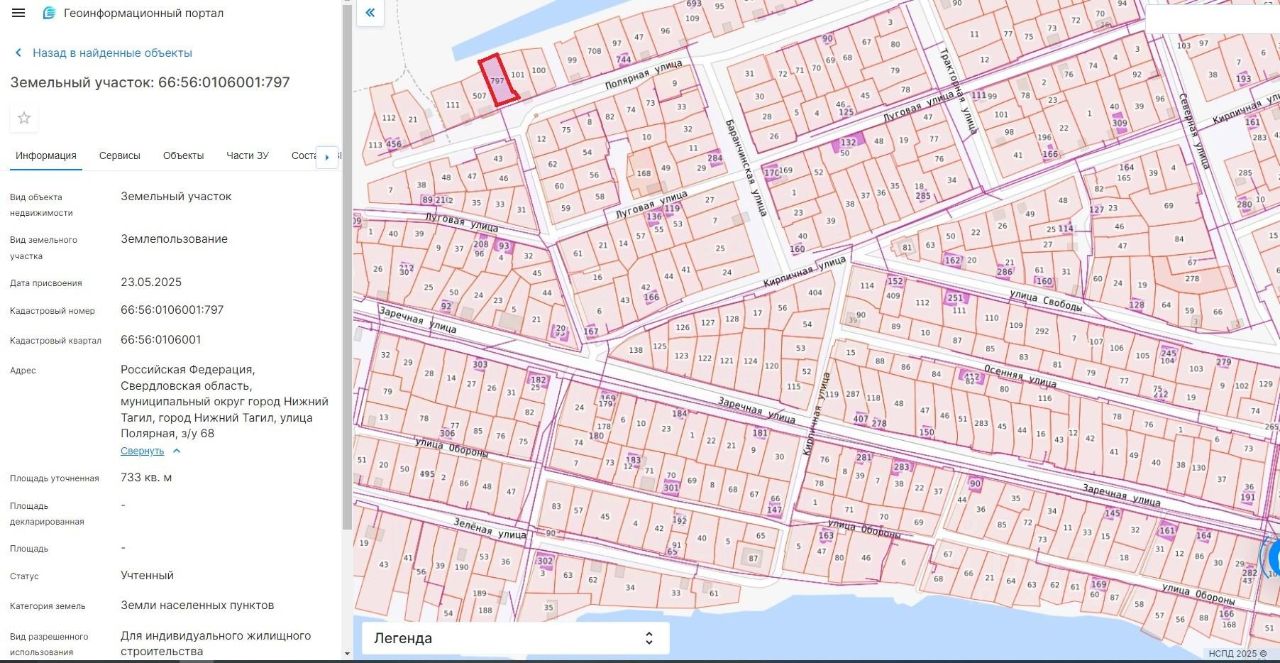Click parcel 404 on the map
Screen dimensions: 1280x663
pos(815,293)
